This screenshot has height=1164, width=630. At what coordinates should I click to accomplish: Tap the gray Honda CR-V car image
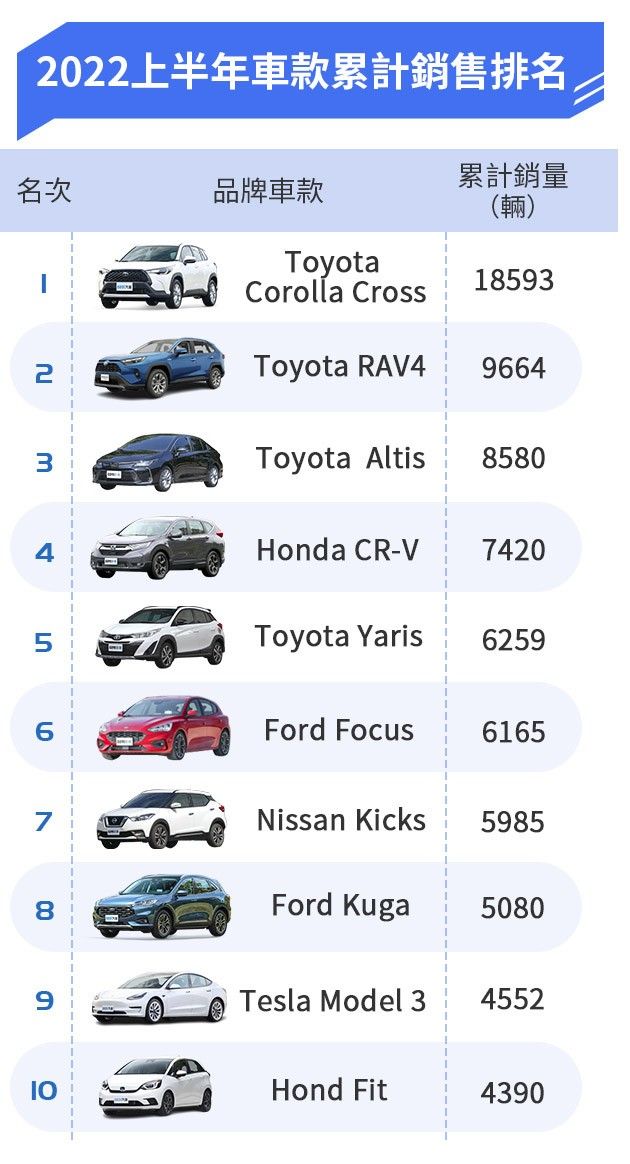click(x=158, y=548)
